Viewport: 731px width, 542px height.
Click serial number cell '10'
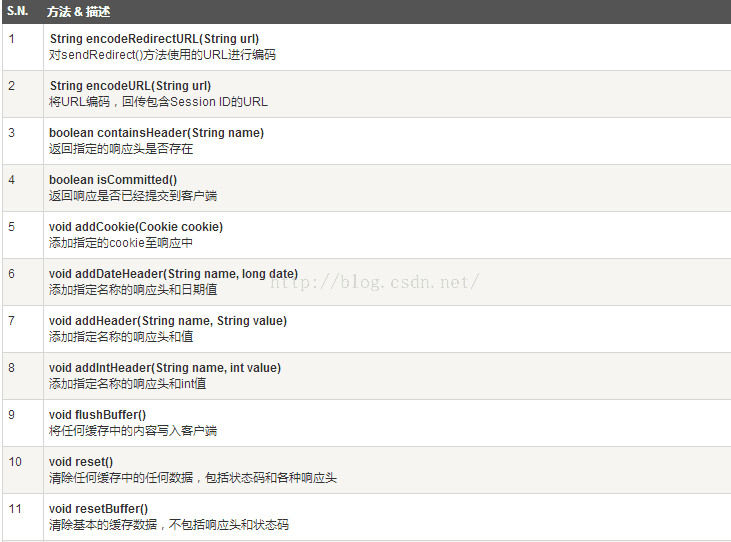(x=23, y=470)
